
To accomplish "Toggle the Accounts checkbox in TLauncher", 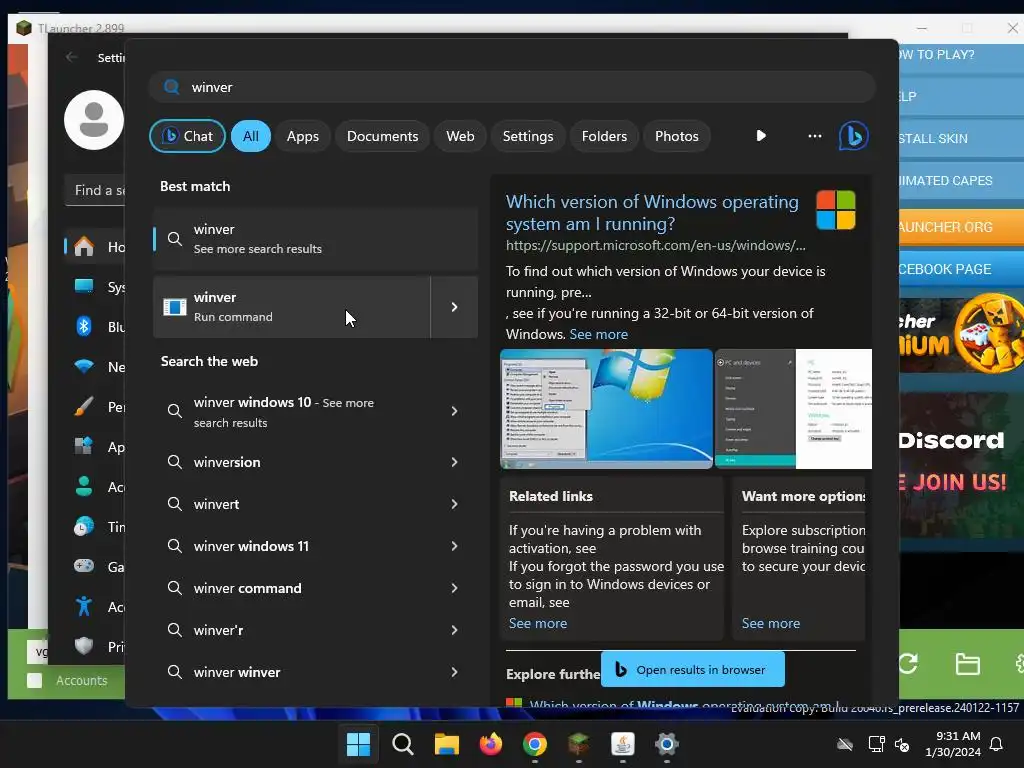I will (34, 680).
